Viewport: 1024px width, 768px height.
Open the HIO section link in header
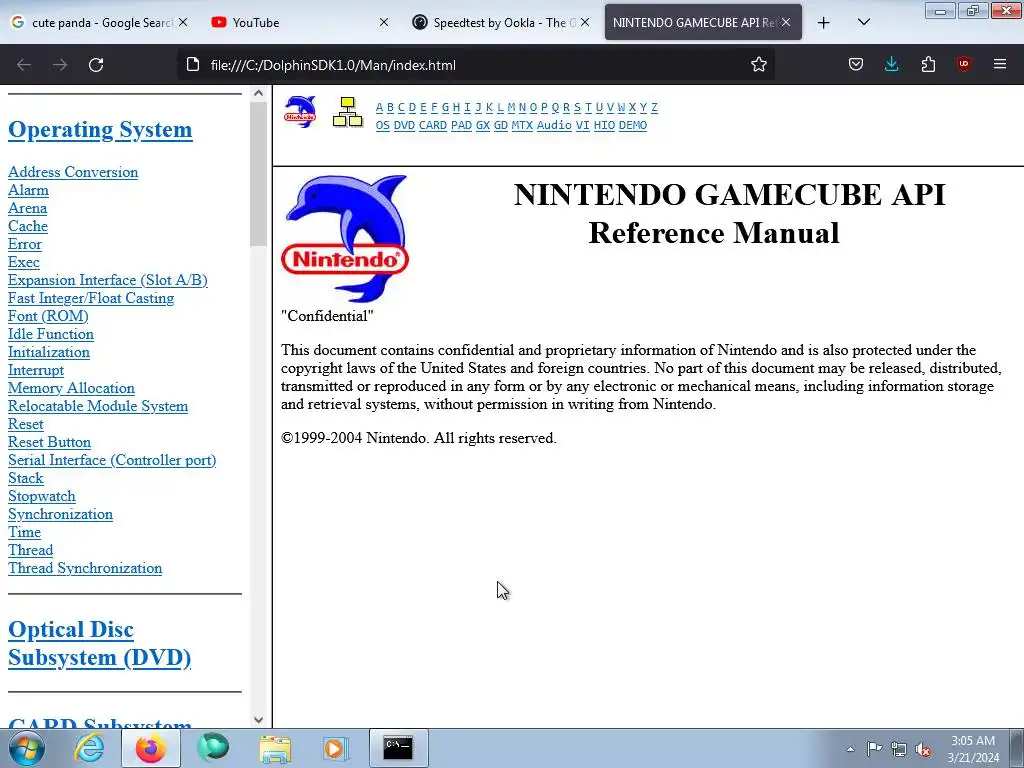pos(604,125)
